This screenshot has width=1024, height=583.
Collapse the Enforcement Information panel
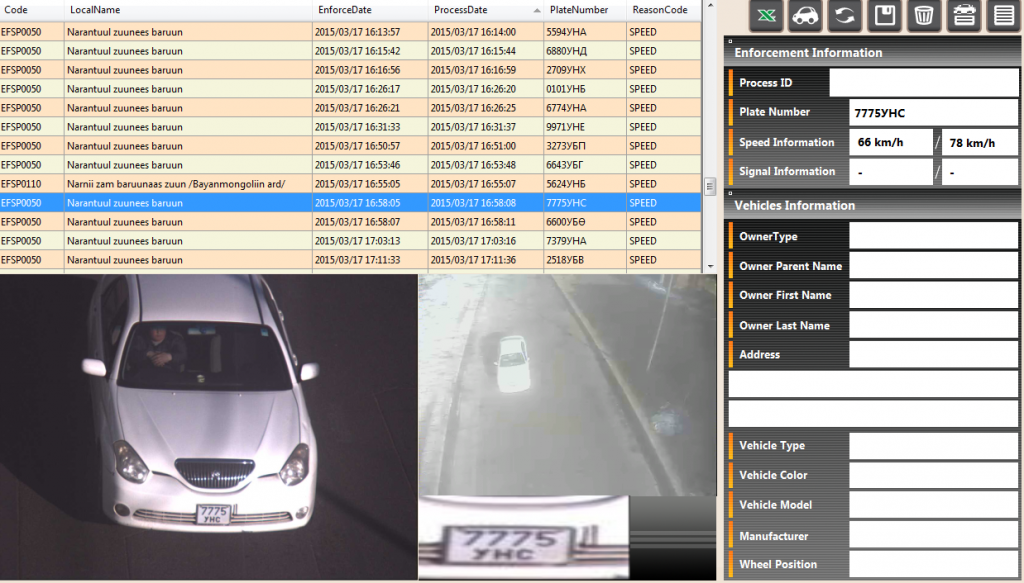(x=730, y=41)
